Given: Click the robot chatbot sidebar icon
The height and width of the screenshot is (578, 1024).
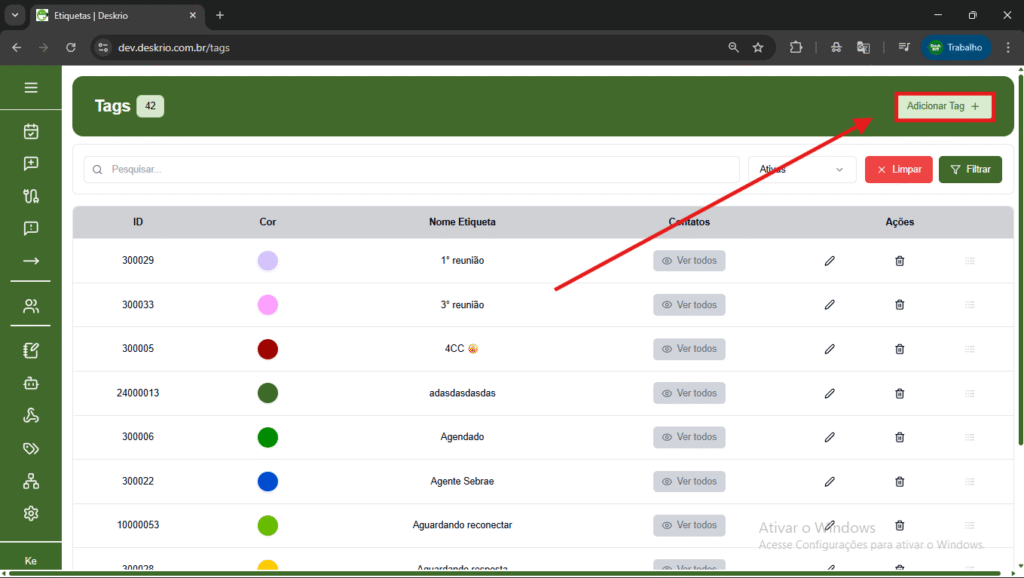Looking at the screenshot, I should click(31, 383).
